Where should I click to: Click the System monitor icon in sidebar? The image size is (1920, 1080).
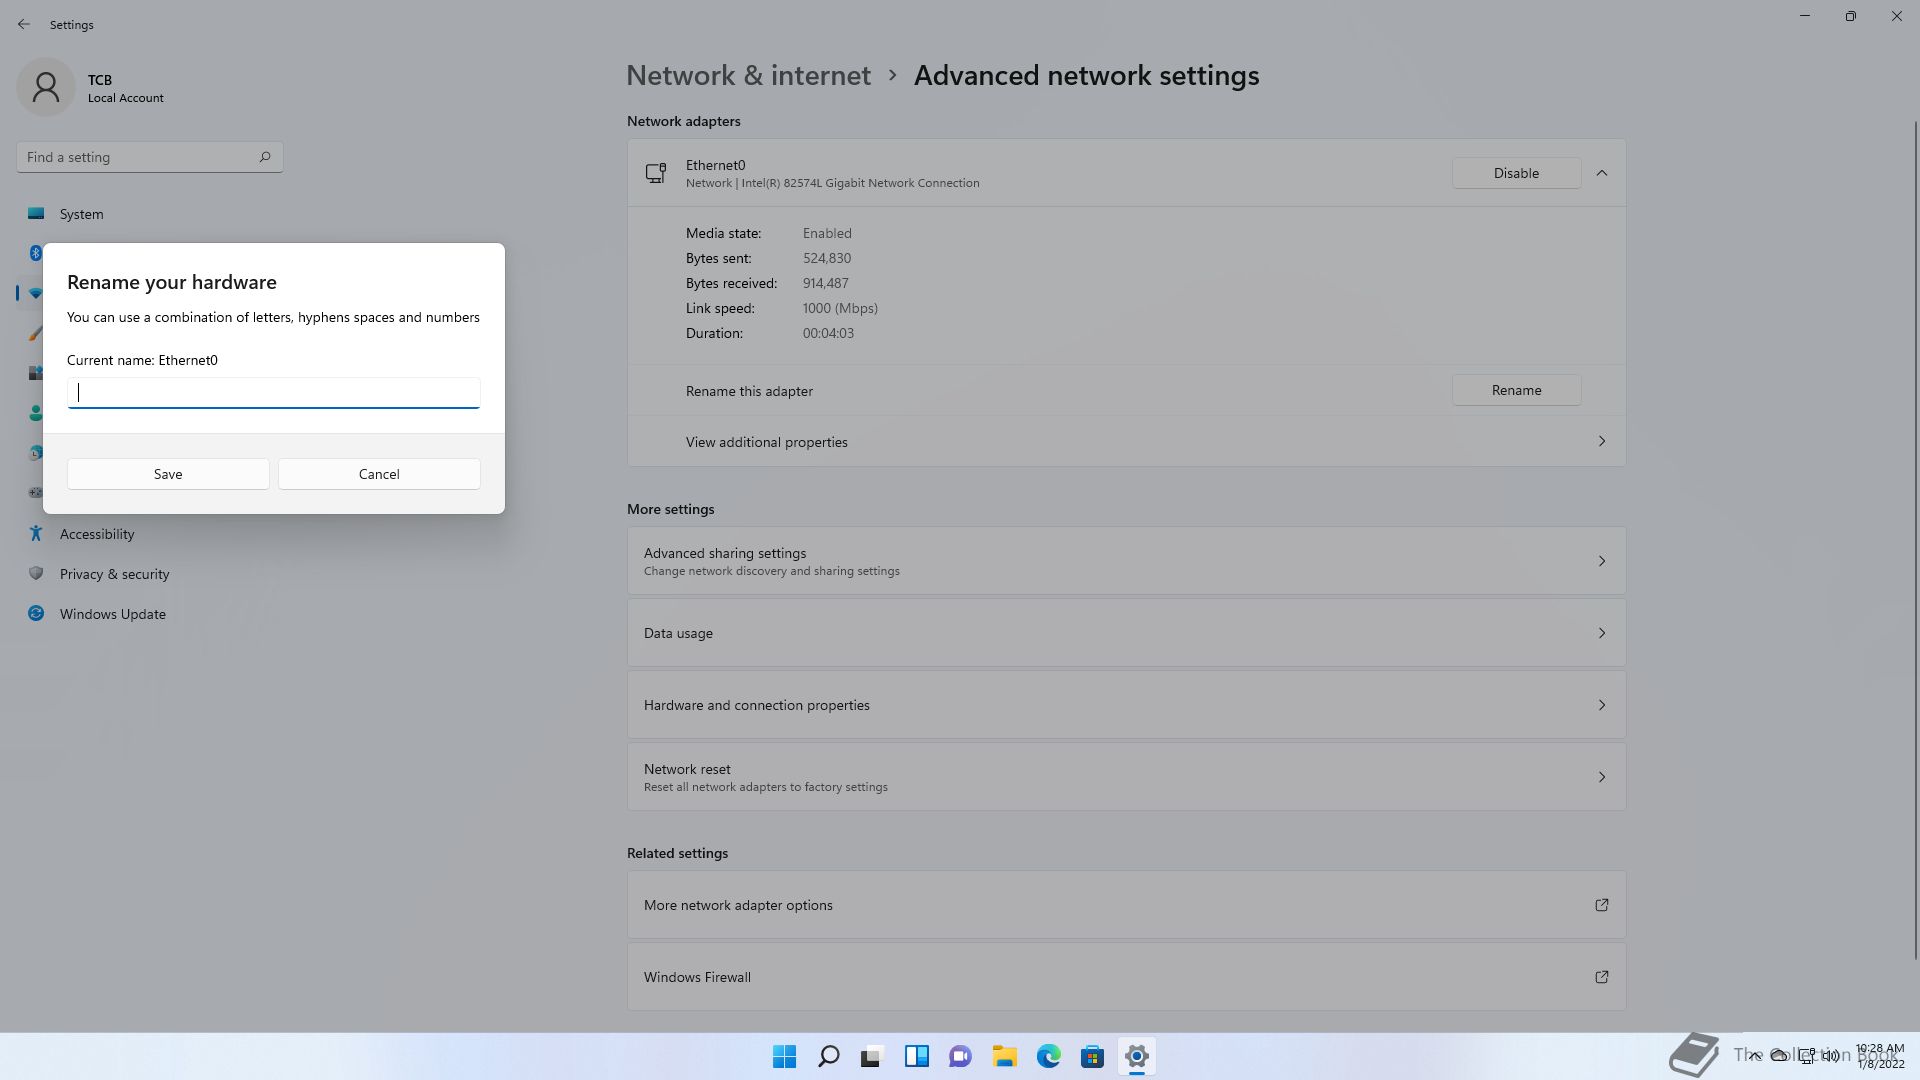[36, 213]
